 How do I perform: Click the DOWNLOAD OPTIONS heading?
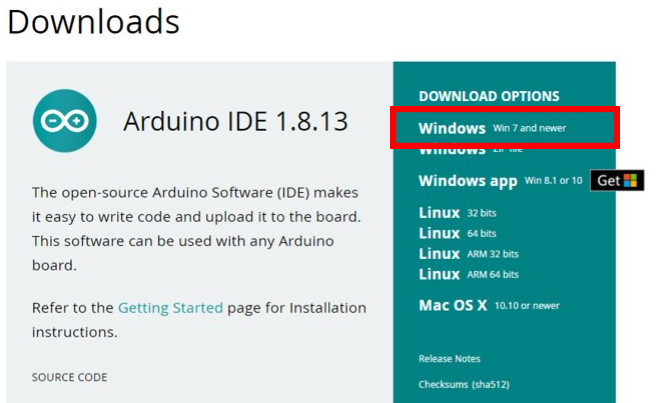pos(489,96)
